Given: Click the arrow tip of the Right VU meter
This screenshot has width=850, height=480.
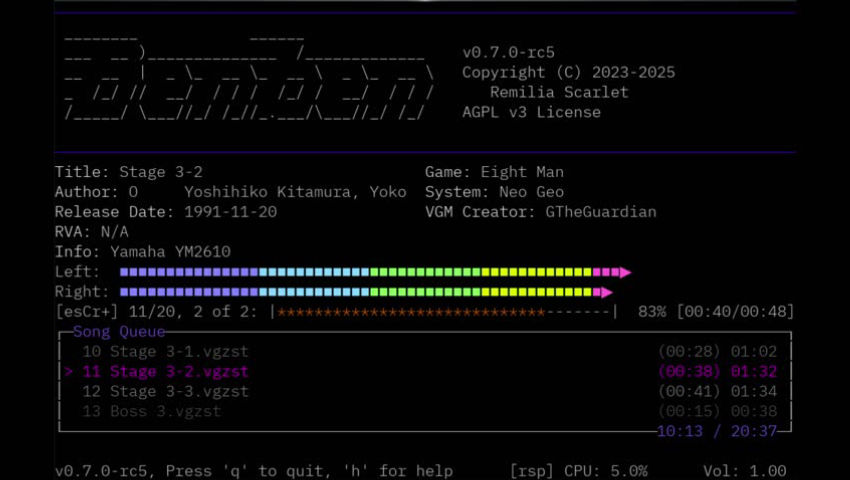Looking at the screenshot, I should 607,292.
